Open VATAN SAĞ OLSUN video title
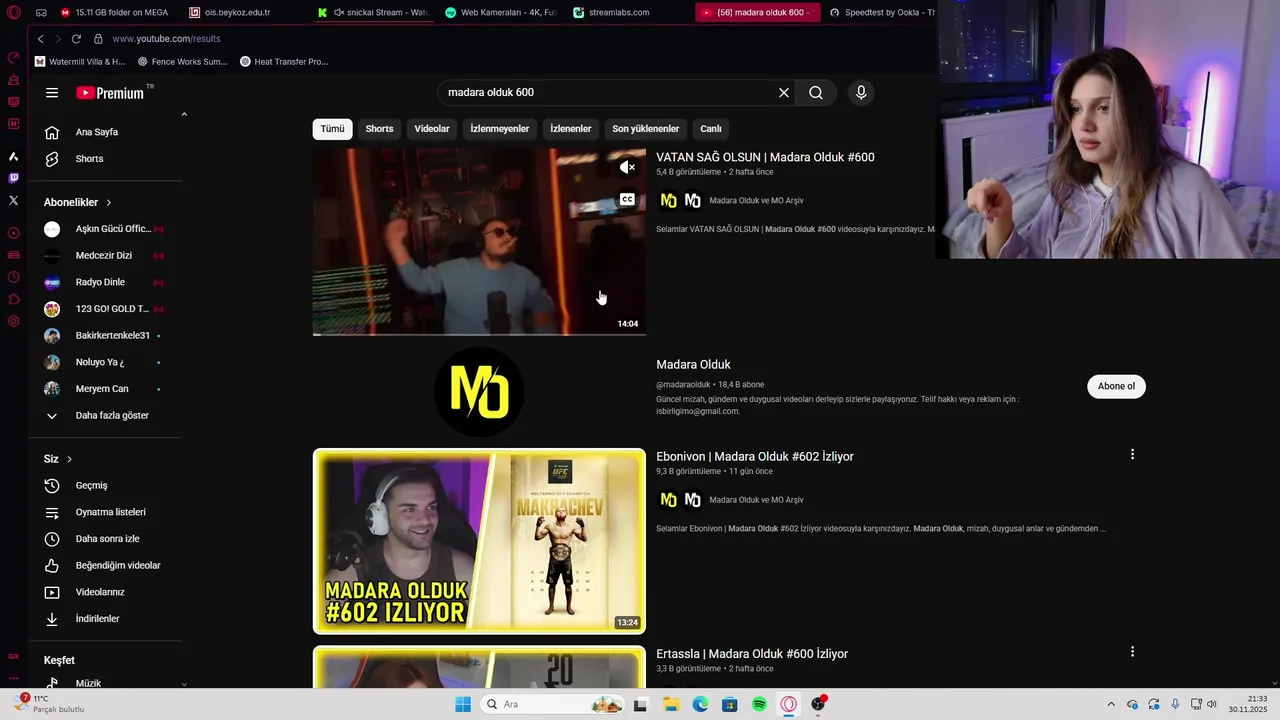 click(x=765, y=157)
